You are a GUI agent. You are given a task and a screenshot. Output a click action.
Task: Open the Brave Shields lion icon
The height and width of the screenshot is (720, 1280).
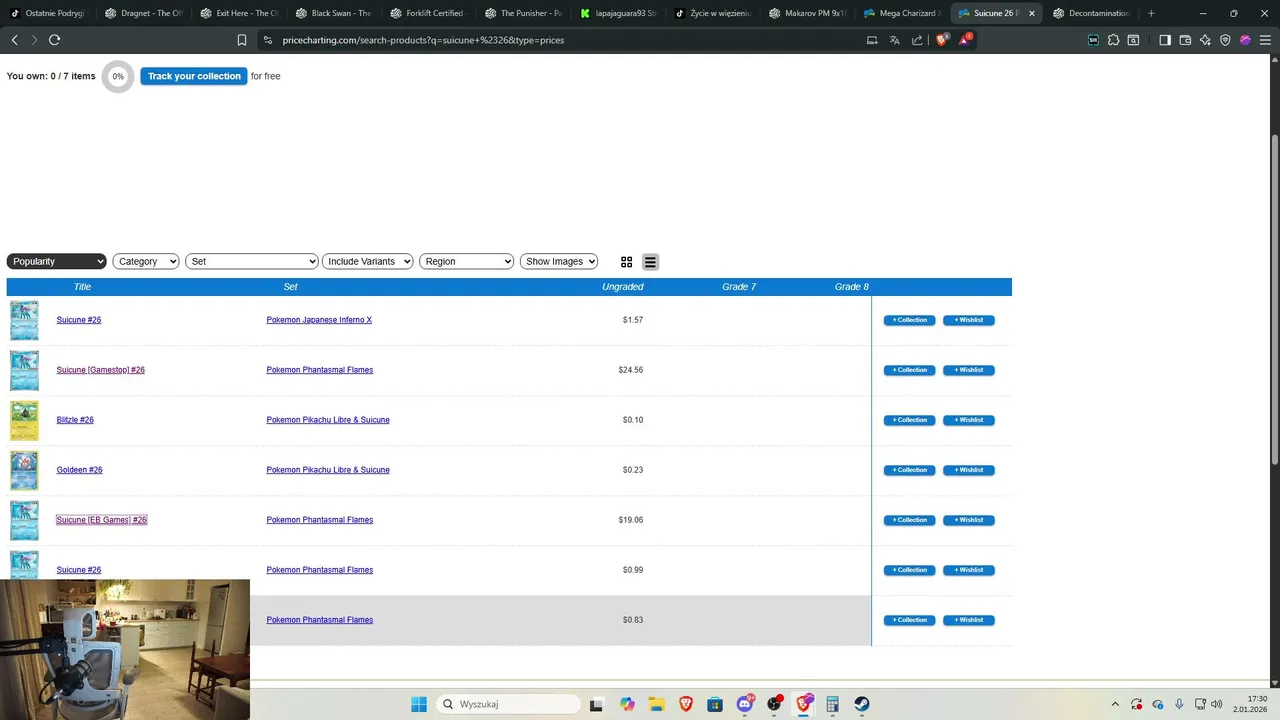coord(942,40)
